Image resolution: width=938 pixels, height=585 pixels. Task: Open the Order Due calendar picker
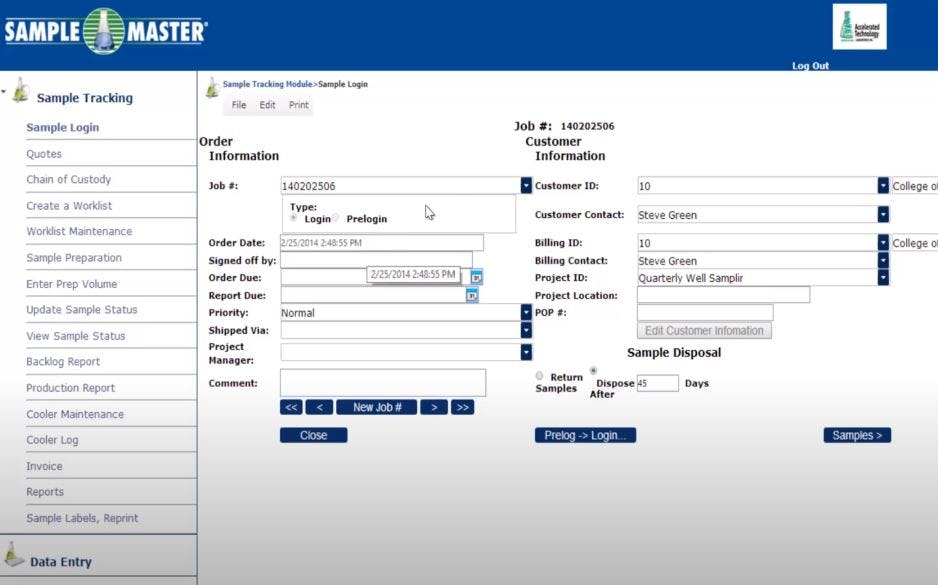(477, 276)
